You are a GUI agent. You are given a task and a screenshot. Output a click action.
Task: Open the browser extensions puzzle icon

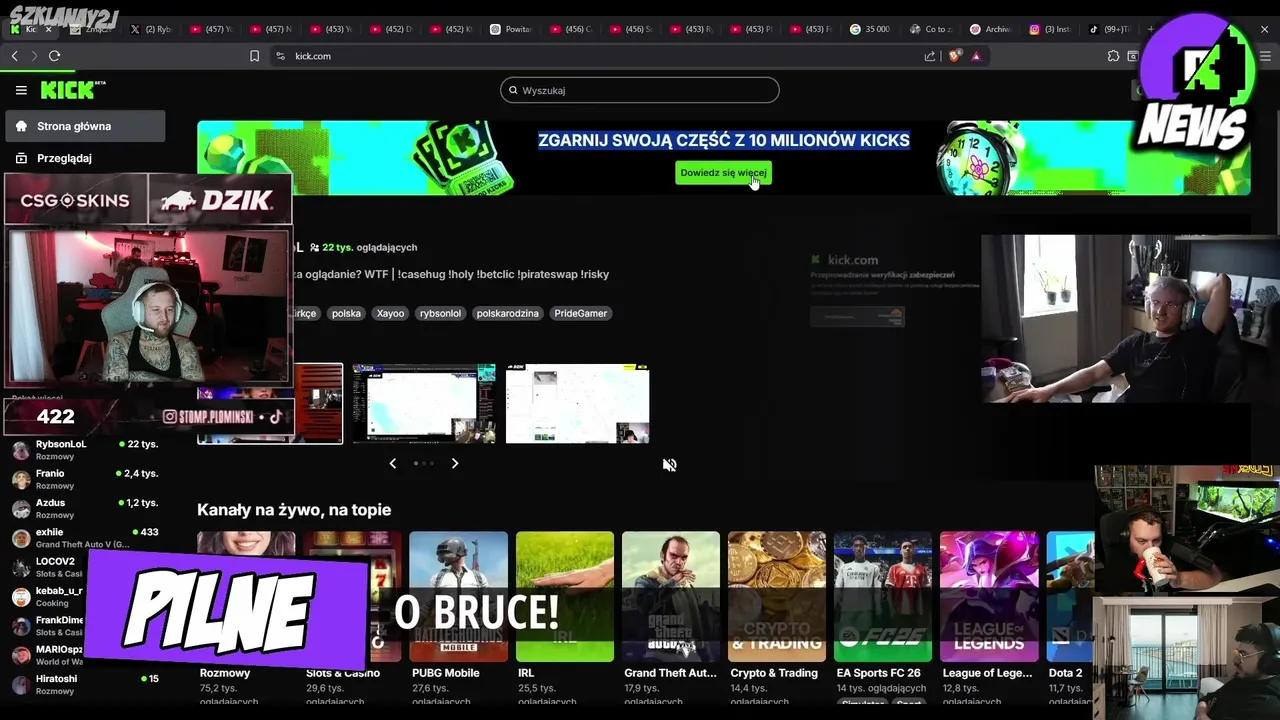1113,56
